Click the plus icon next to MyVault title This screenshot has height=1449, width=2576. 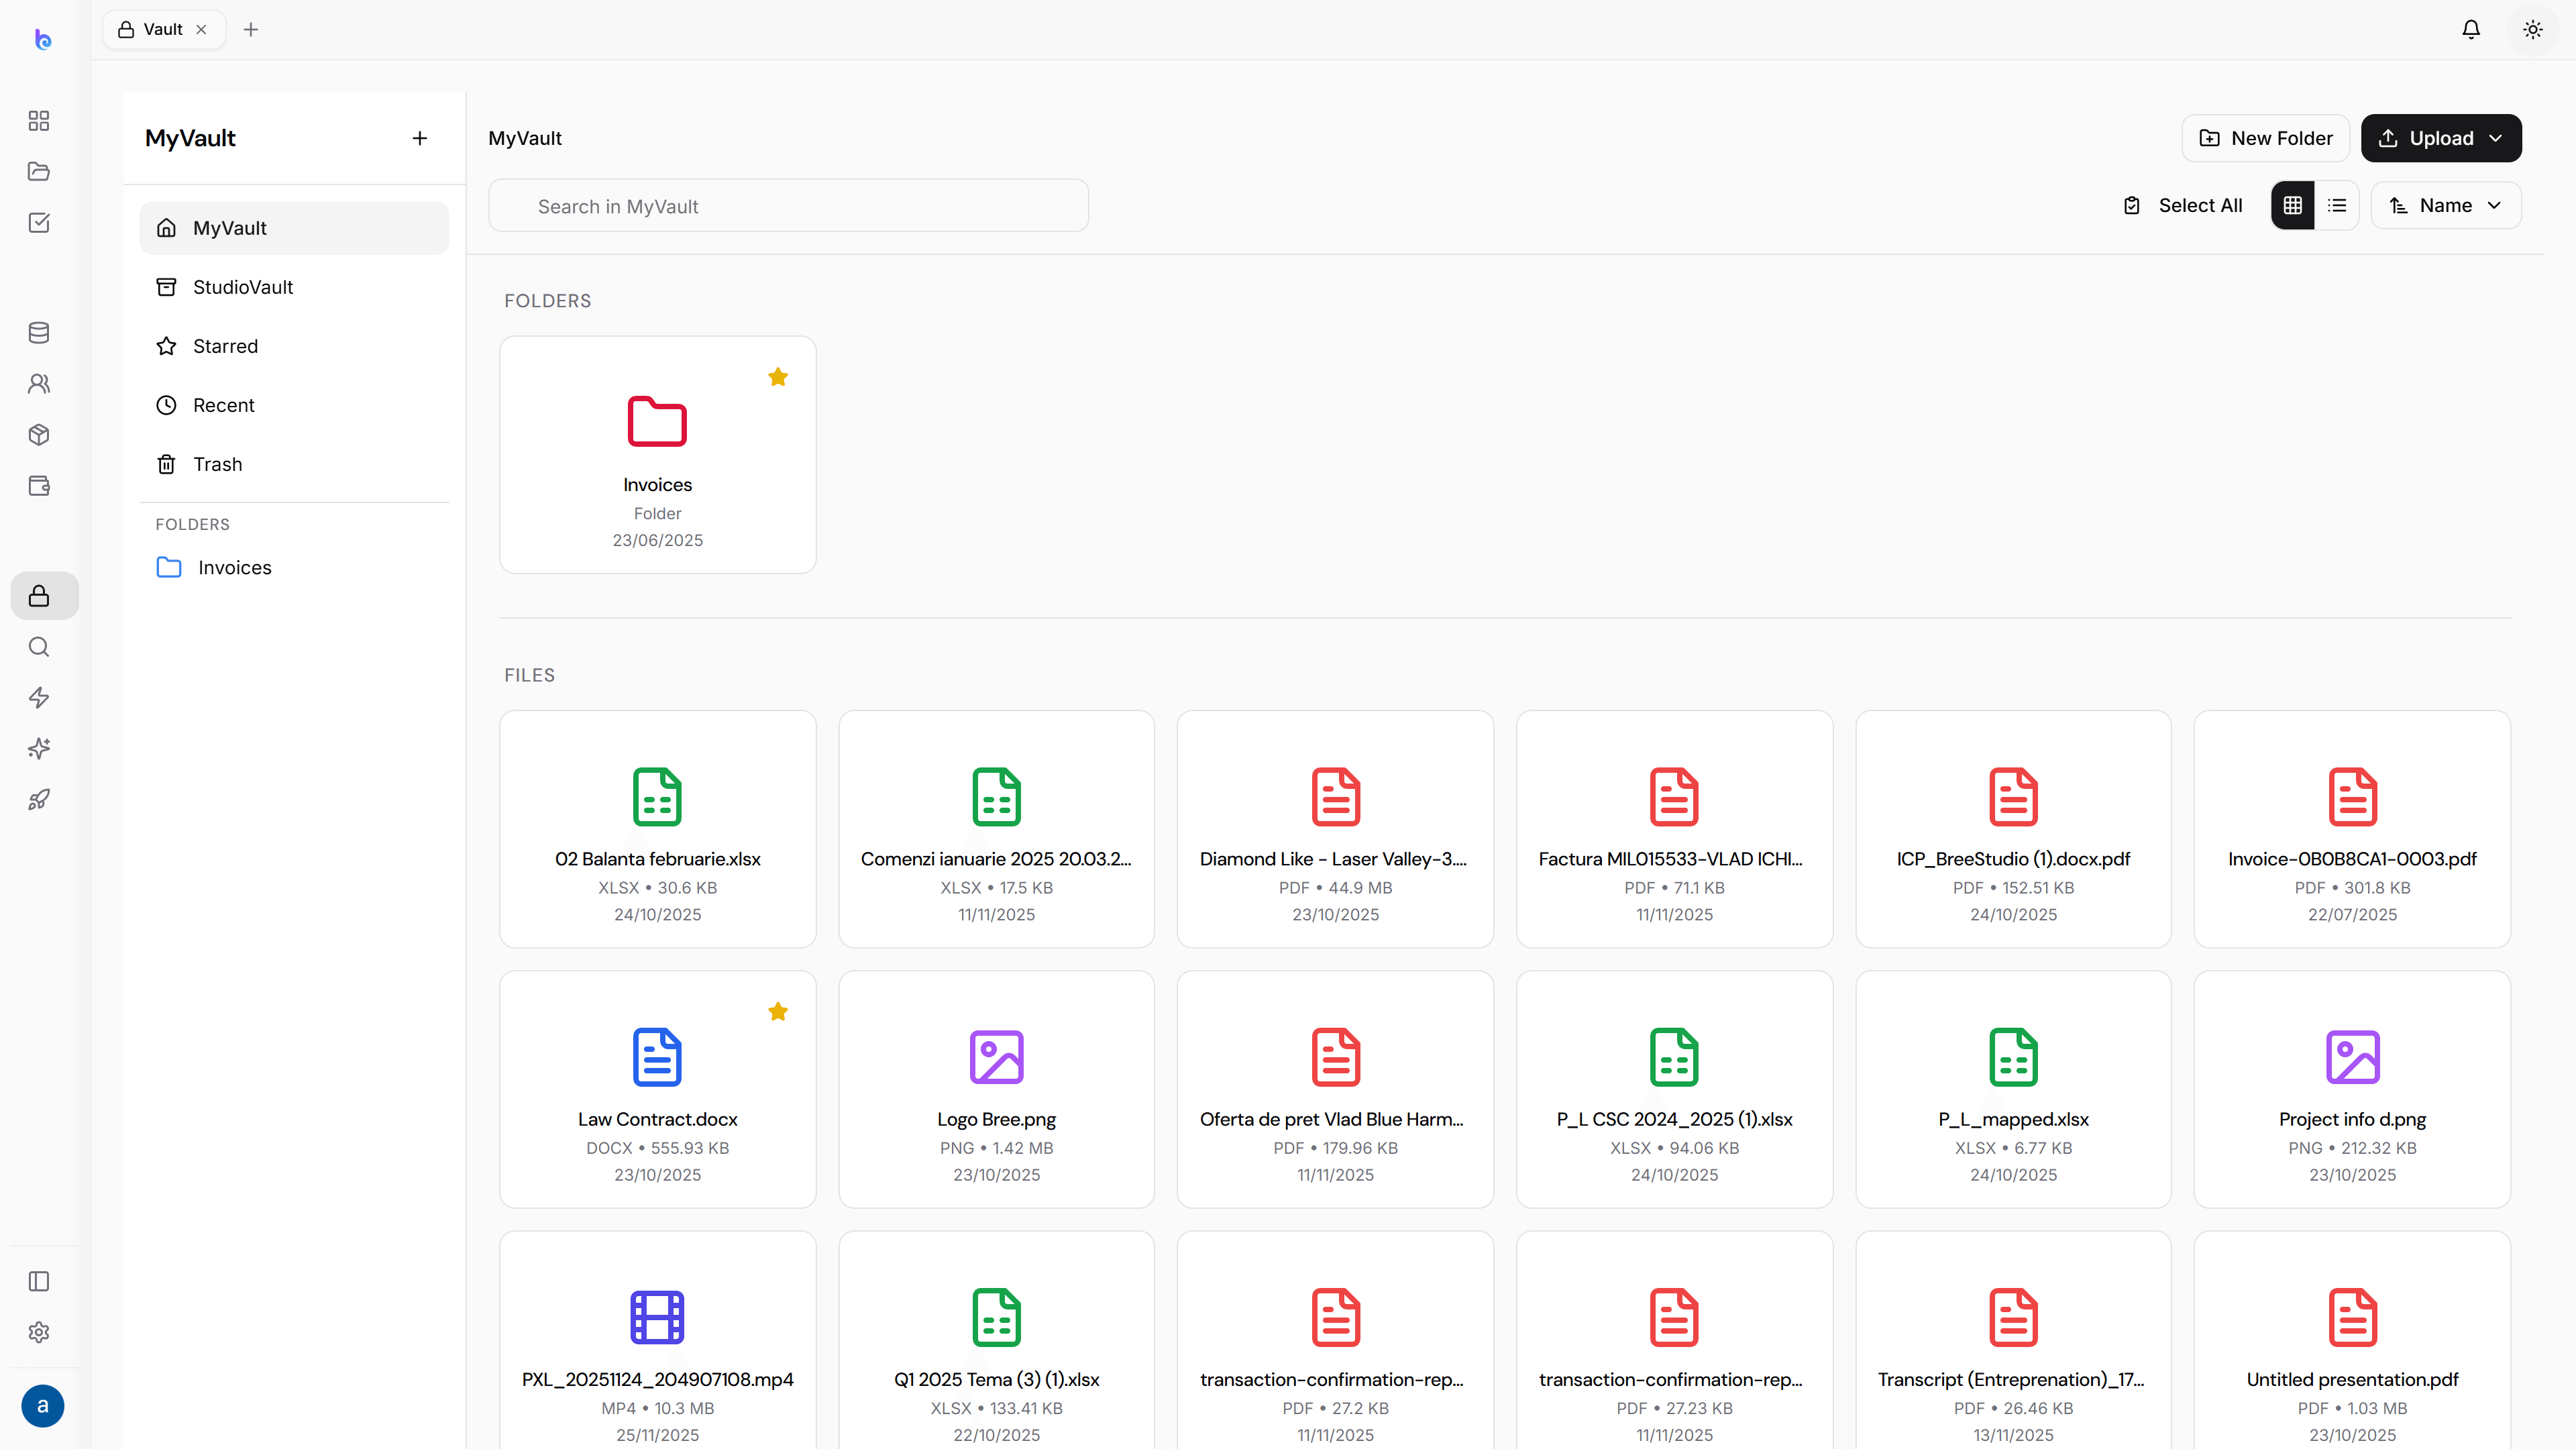[x=420, y=138]
